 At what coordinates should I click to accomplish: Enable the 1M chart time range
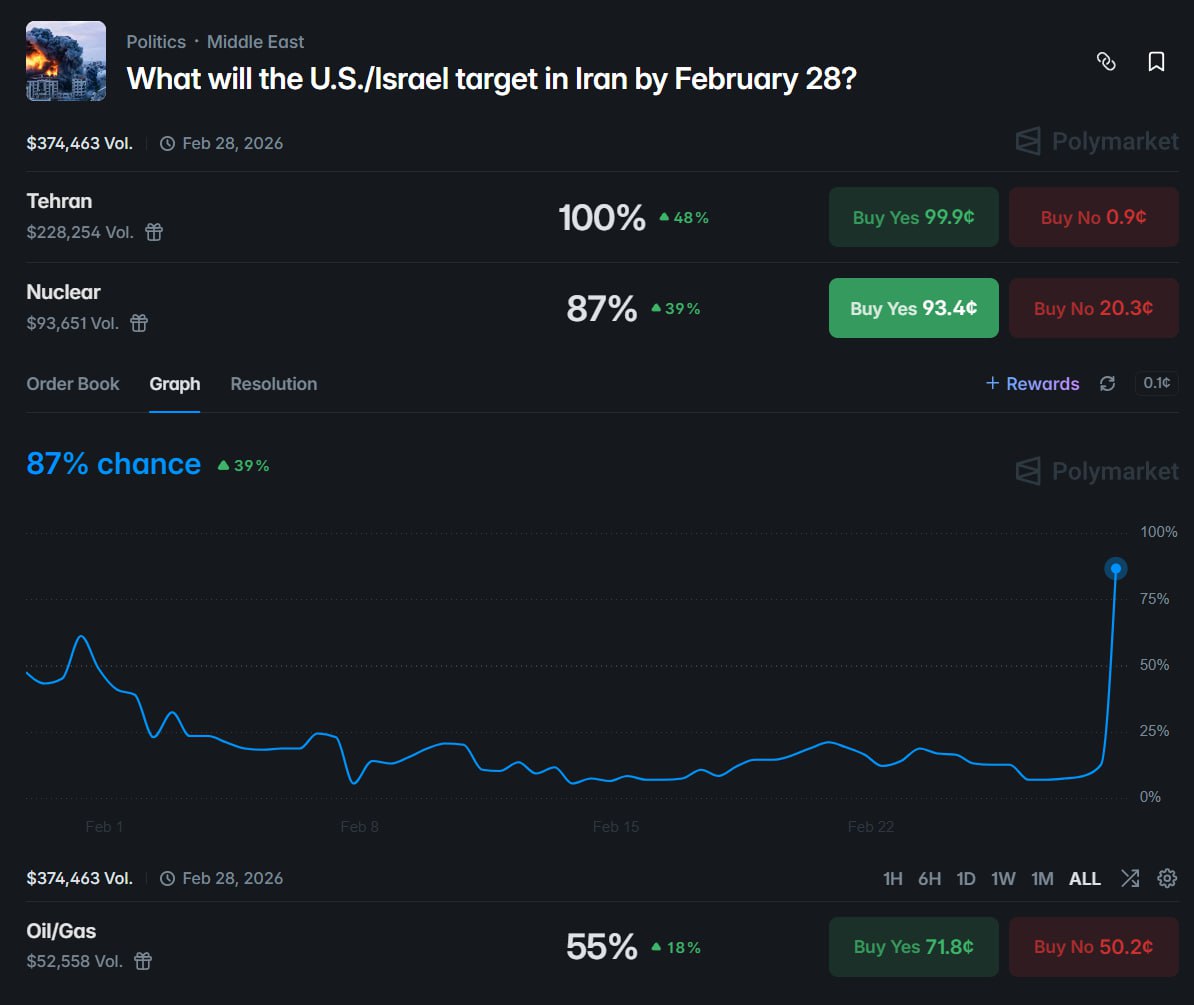tap(1042, 878)
